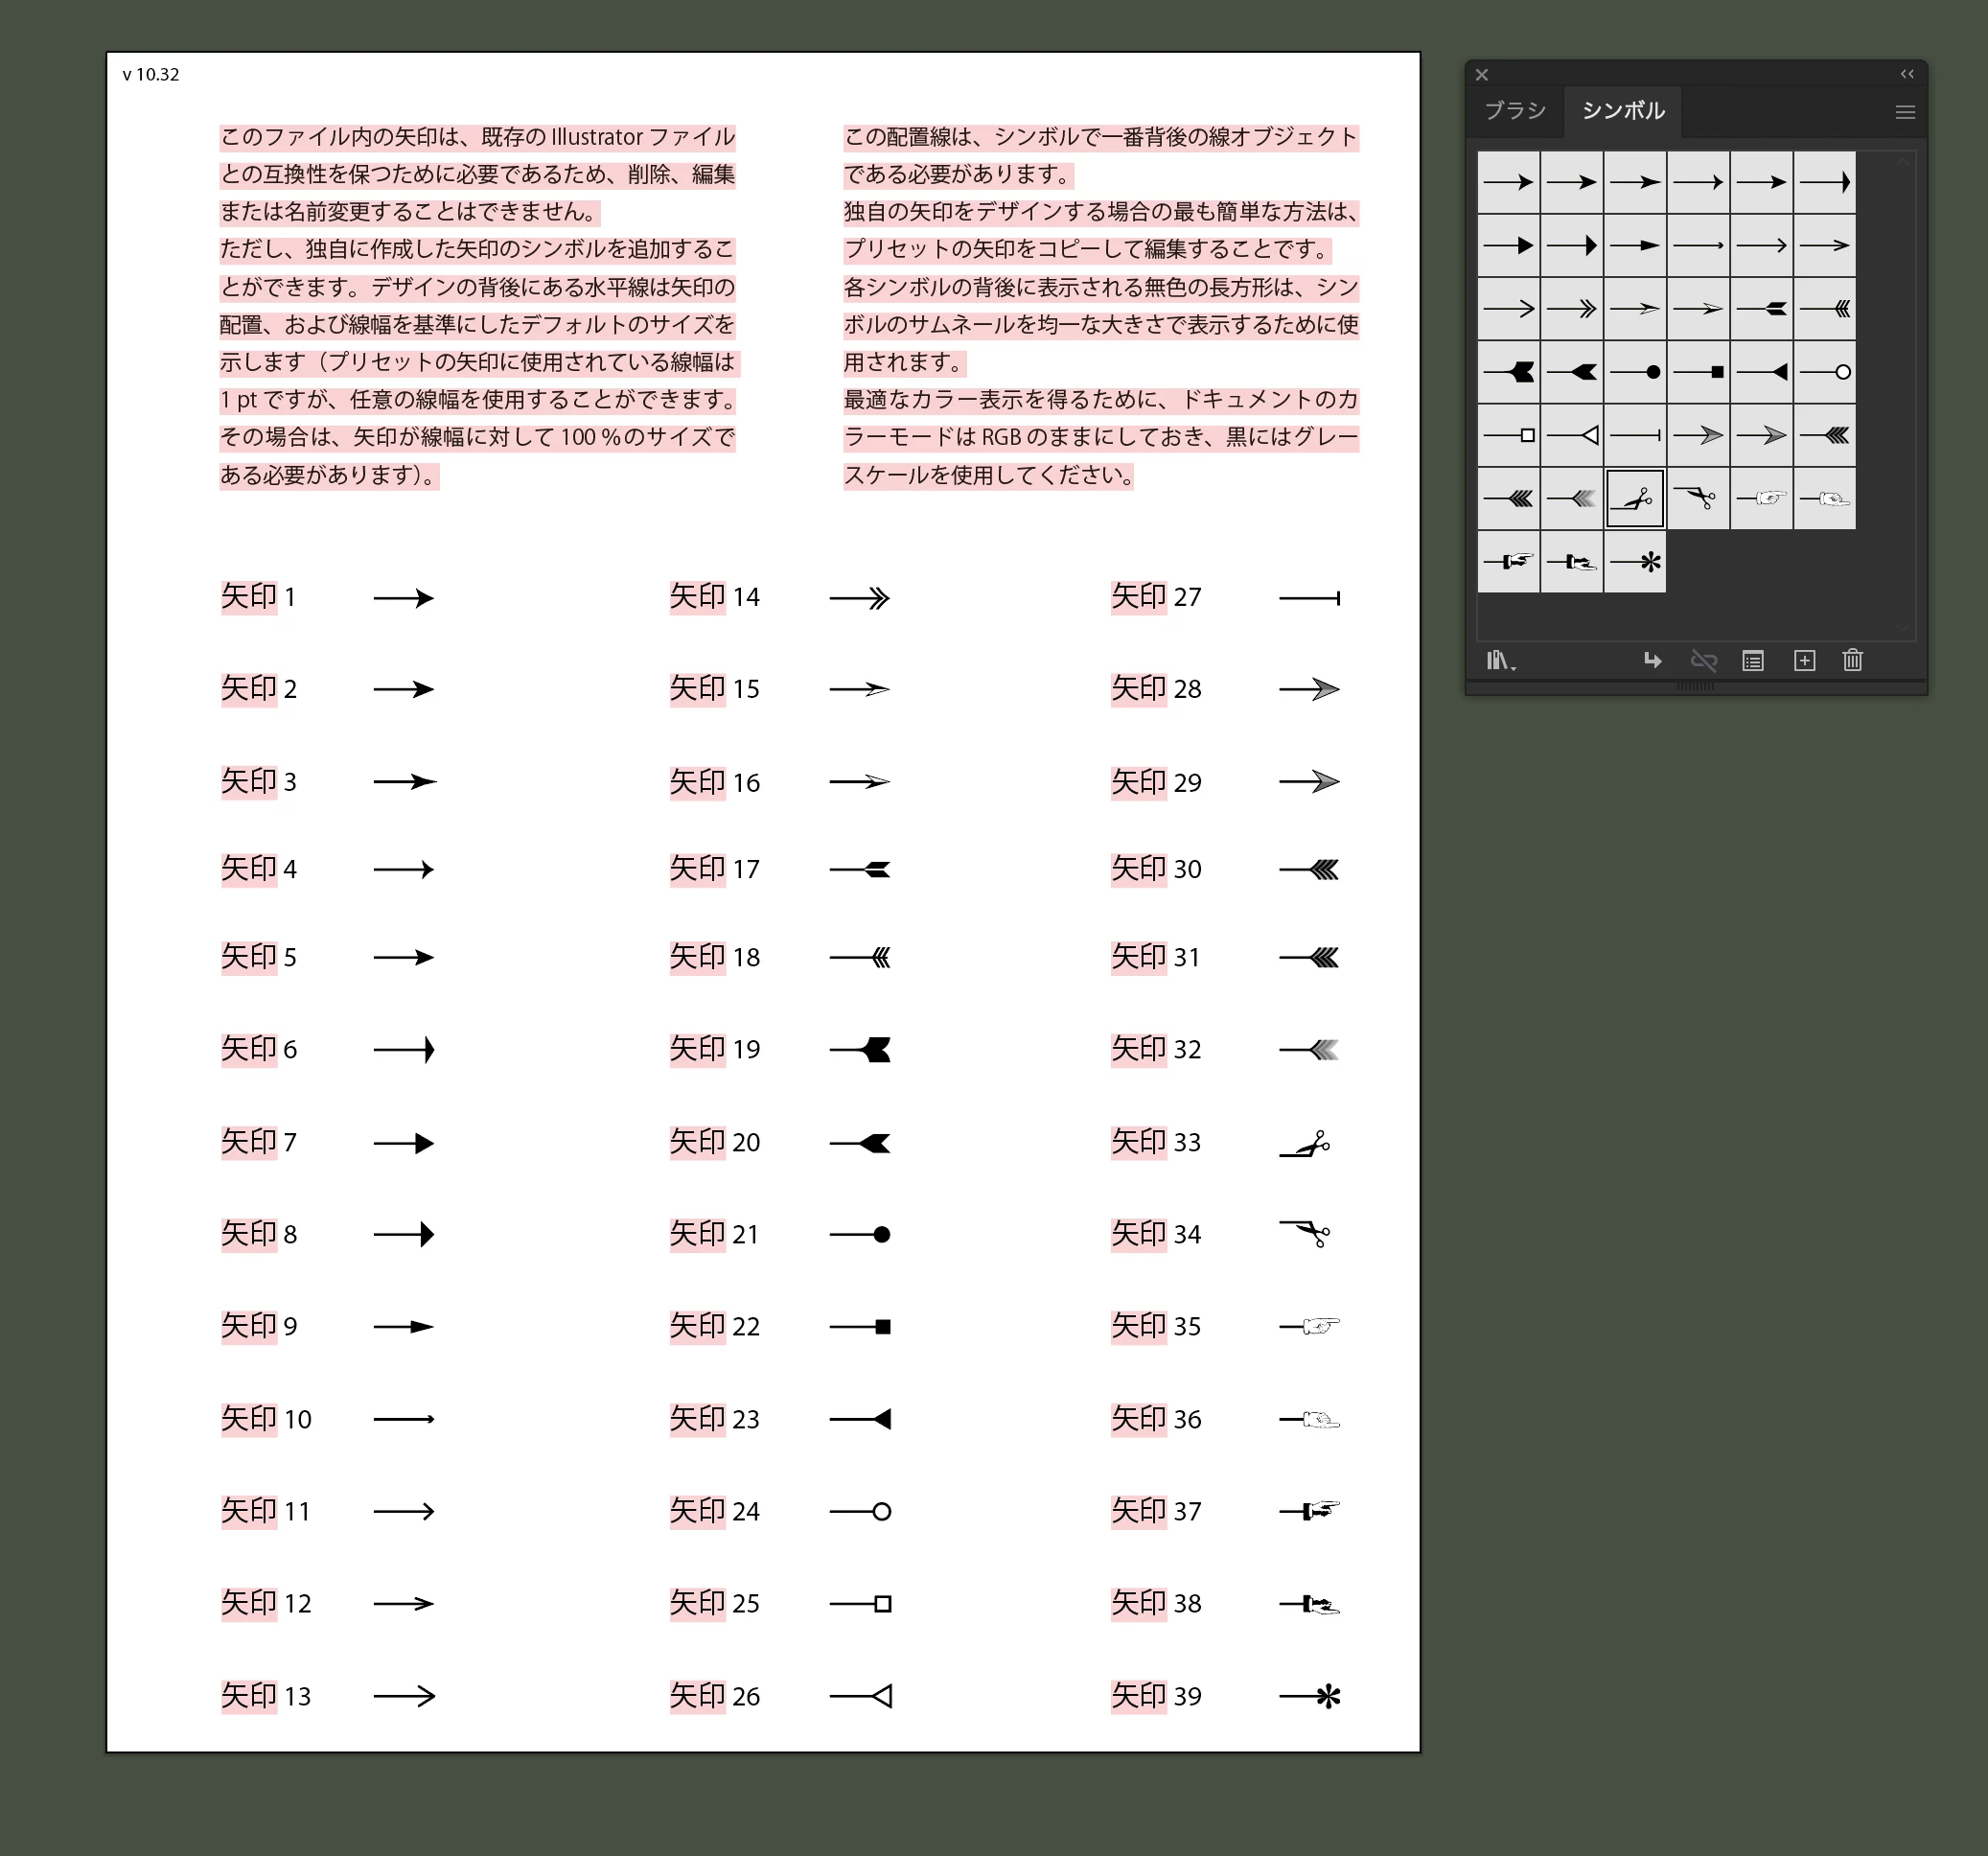Collapse the panel with double-chevron icon
Image resolution: width=1988 pixels, height=1856 pixels.
pos(1907,74)
